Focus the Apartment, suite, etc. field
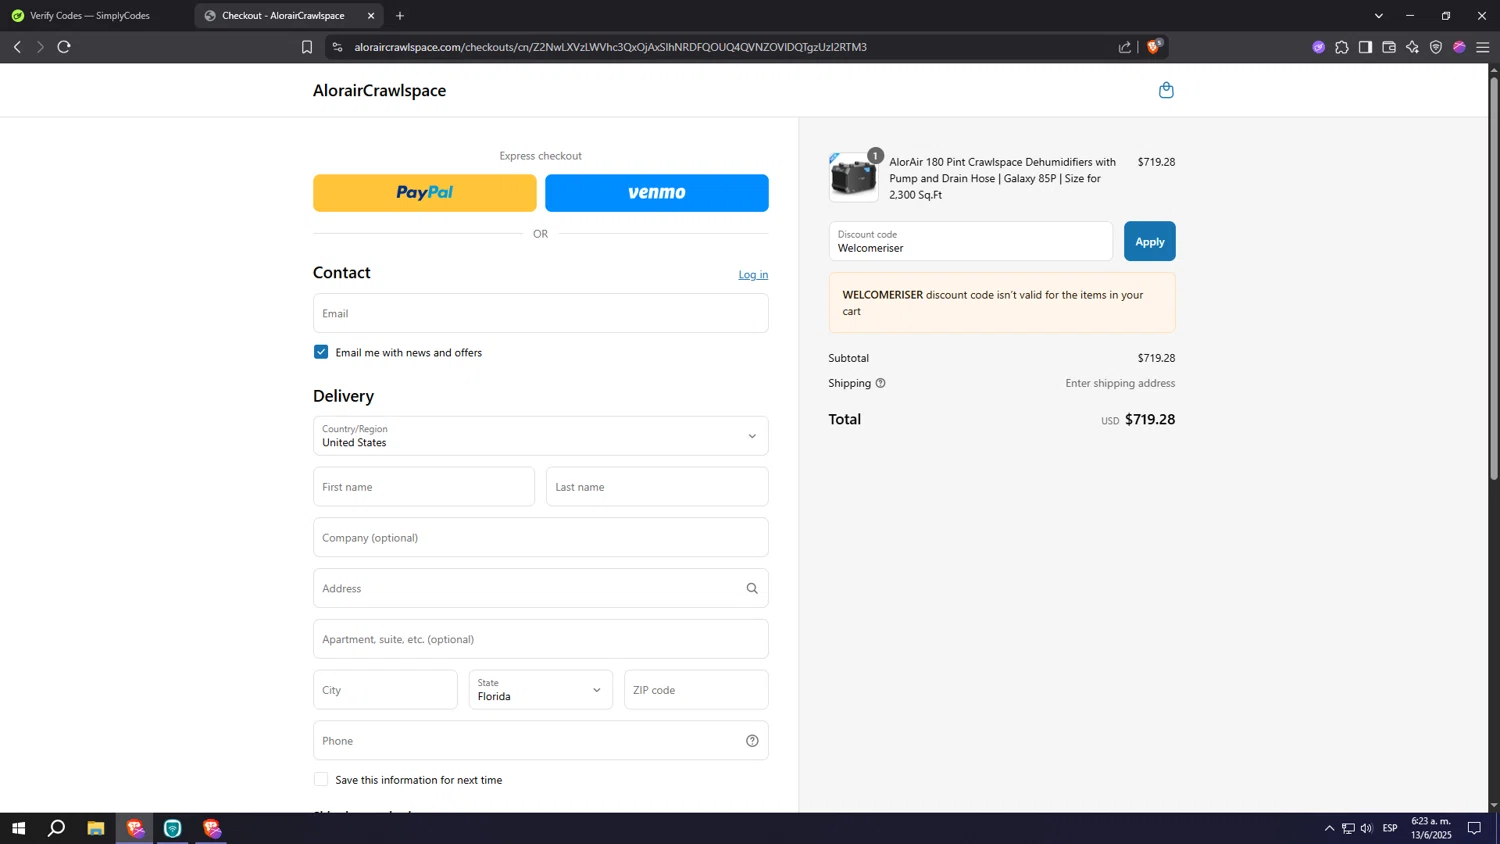 (540, 639)
